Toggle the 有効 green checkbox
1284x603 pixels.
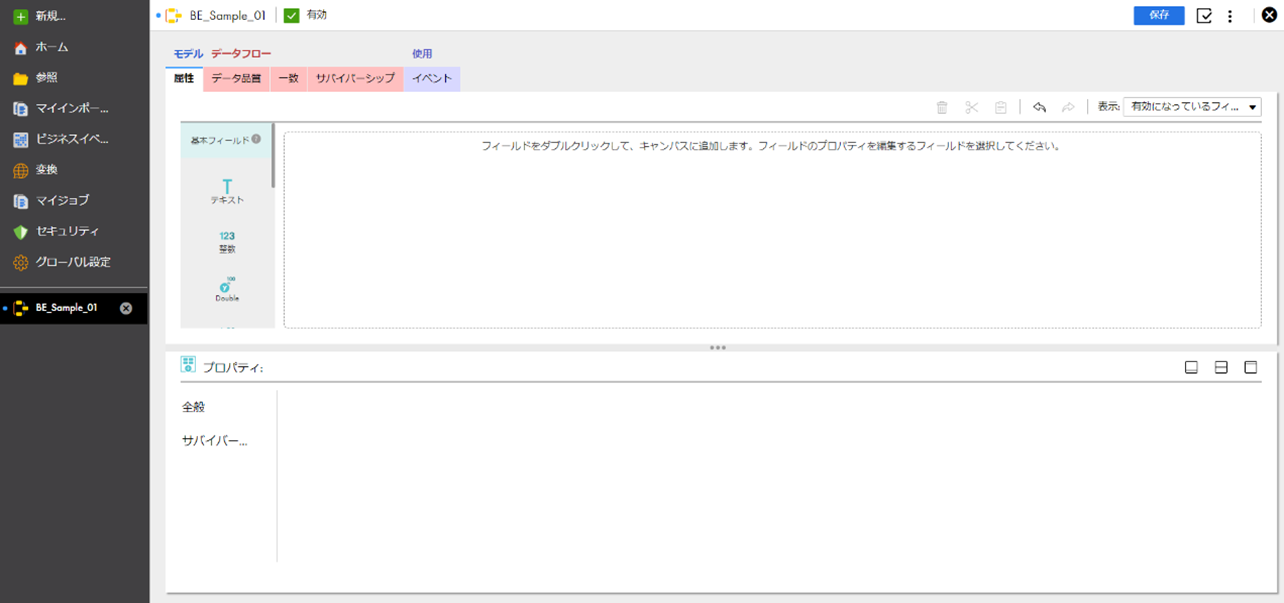click(x=291, y=15)
